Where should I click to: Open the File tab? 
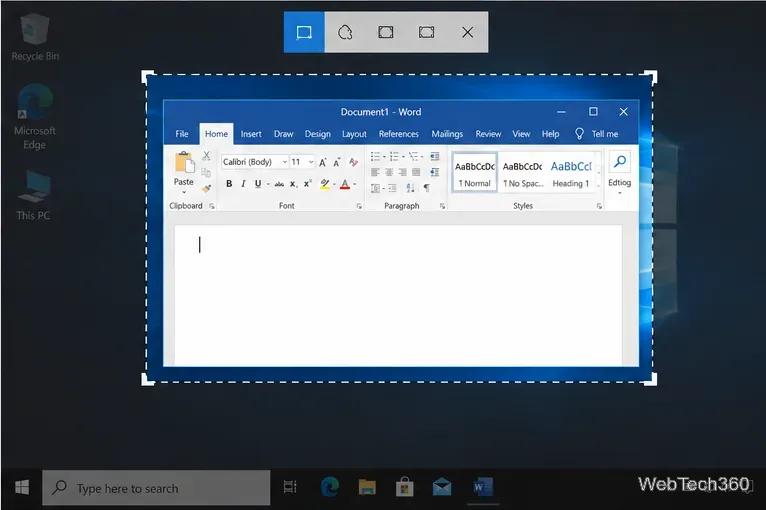pyautogui.click(x=182, y=134)
